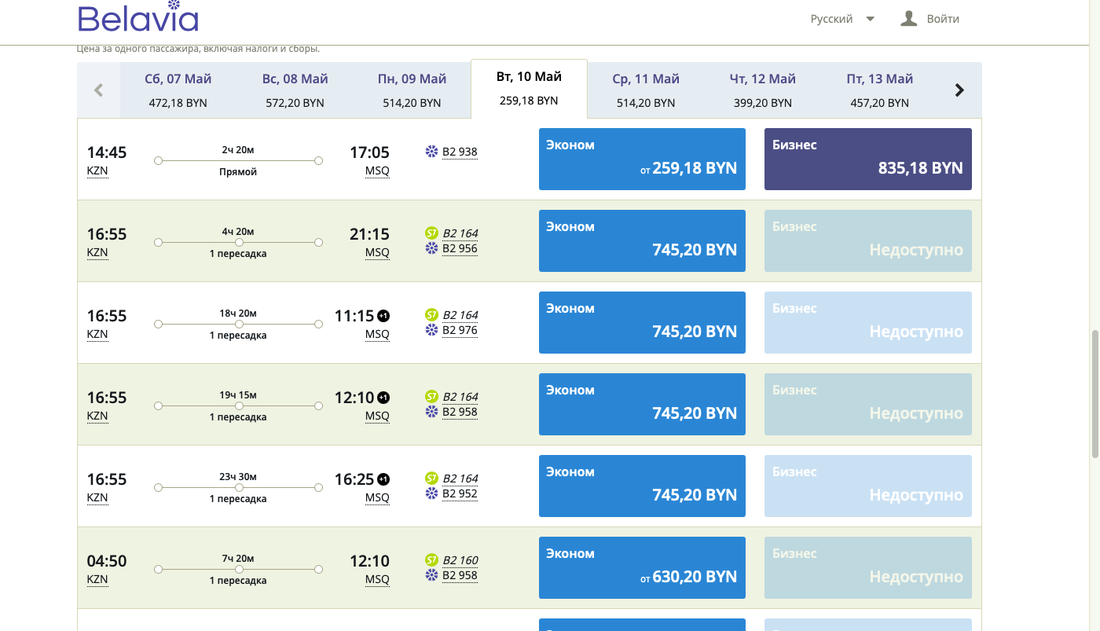1100x631 pixels.
Task: Click the Belavia logo
Action: tap(138, 17)
